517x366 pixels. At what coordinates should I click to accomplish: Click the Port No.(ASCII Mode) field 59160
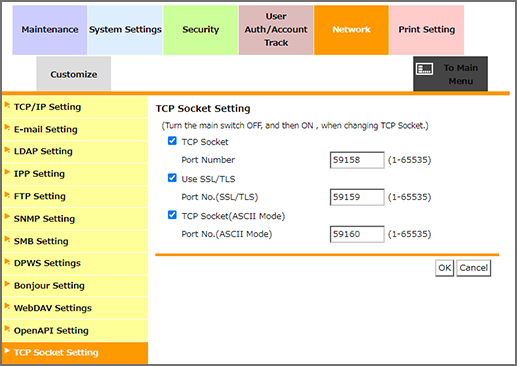[357, 234]
